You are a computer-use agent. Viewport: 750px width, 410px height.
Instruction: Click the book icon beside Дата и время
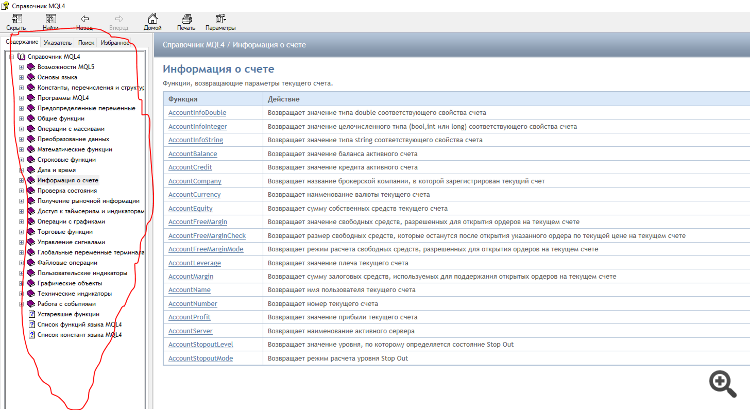click(31, 170)
